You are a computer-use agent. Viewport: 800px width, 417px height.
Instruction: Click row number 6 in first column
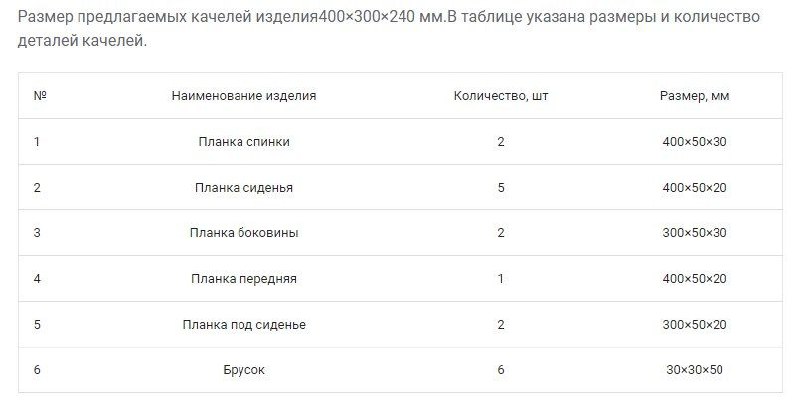coord(37,370)
